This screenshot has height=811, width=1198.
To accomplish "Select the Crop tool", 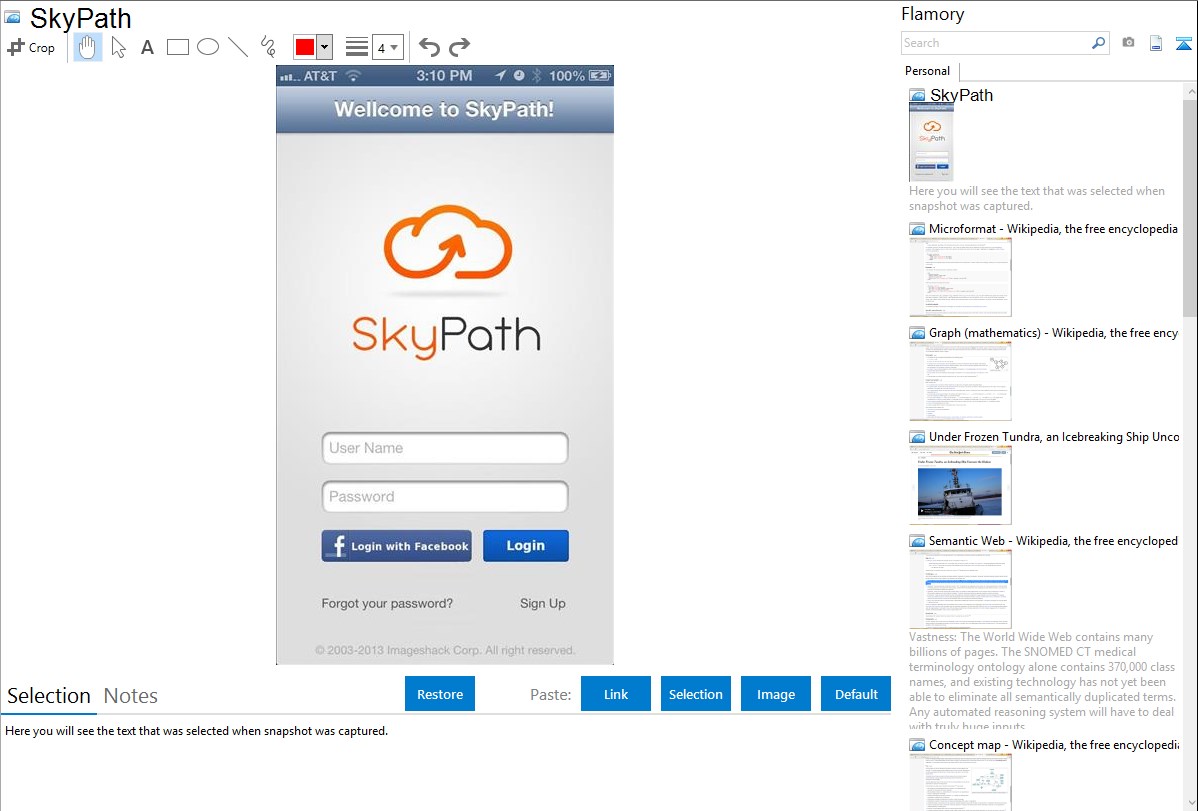I will click(x=31, y=47).
